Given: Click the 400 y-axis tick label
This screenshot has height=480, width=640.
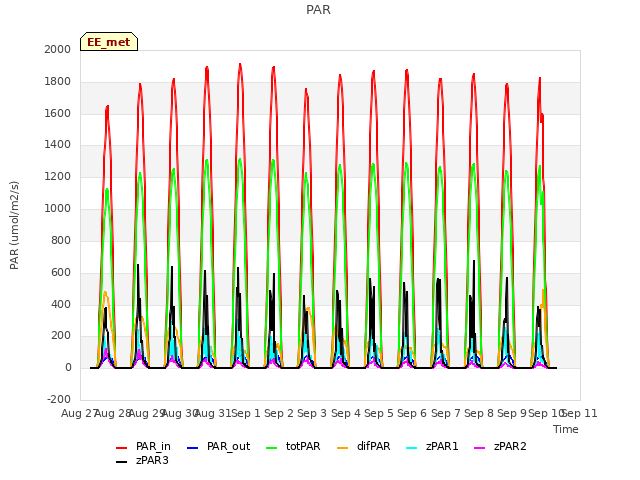Looking at the screenshot, I should 61,304.
